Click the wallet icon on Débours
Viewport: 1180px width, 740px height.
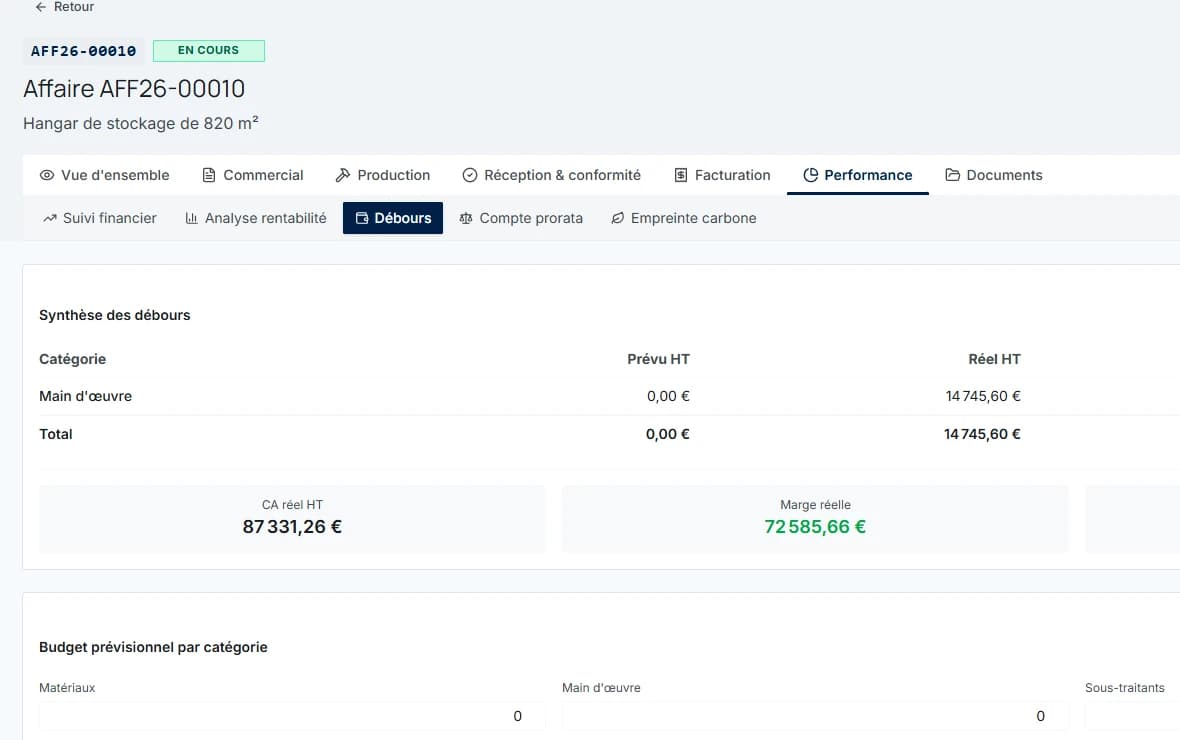362,218
